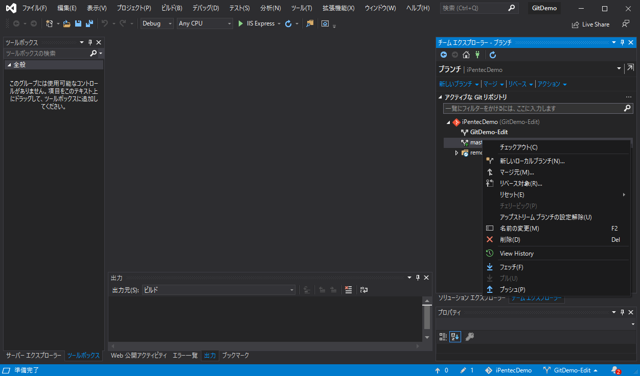
Task: Click the browser refresh icon in toolbar
Action: [288, 24]
